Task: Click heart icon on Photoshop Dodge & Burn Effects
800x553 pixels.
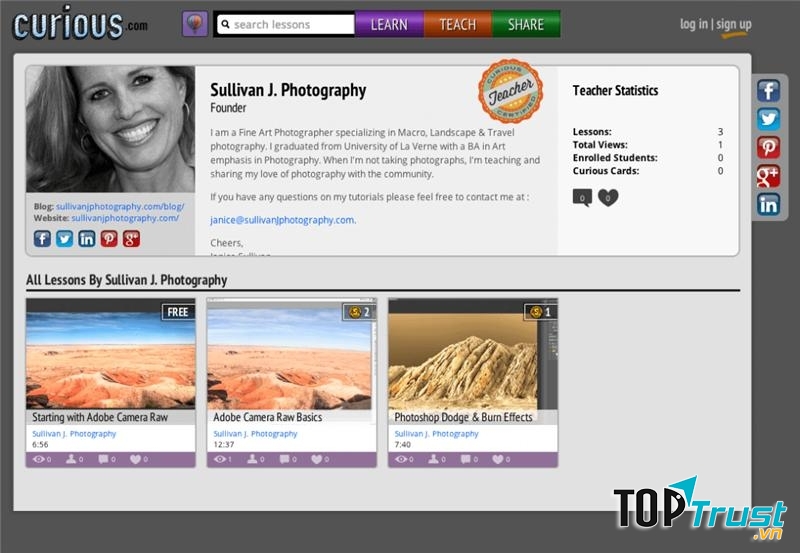Action: 497,459
